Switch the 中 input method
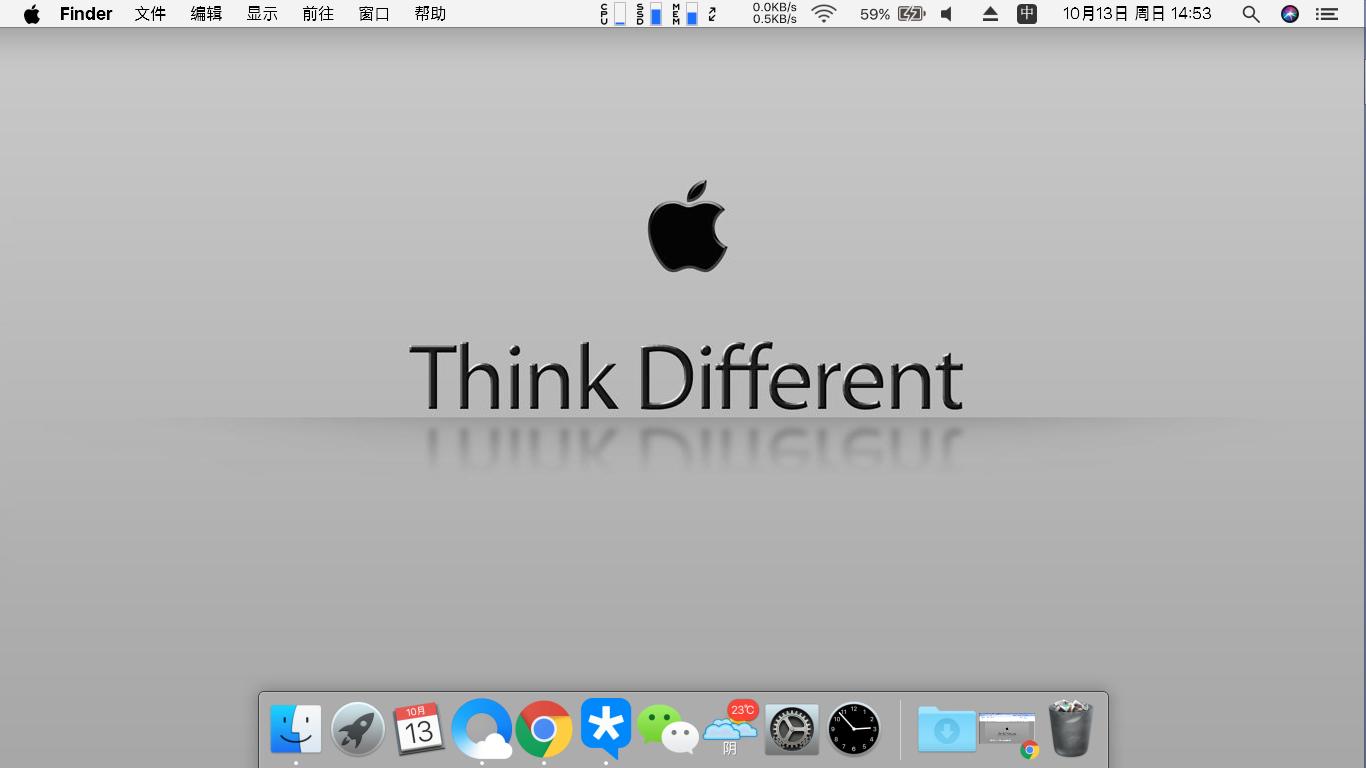The width and height of the screenshot is (1366, 768). tap(1026, 14)
